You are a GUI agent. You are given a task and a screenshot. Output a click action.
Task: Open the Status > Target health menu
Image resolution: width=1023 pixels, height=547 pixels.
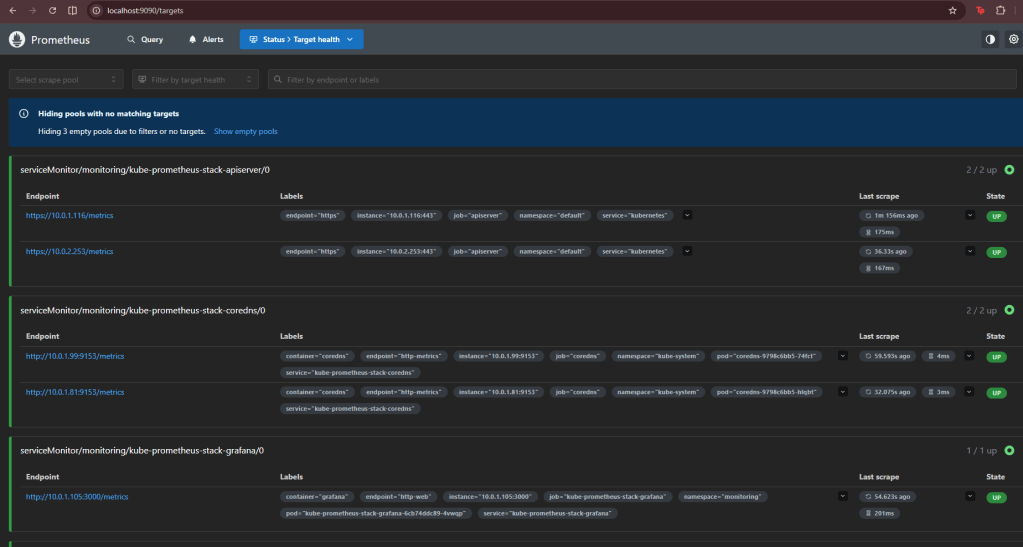(301, 39)
